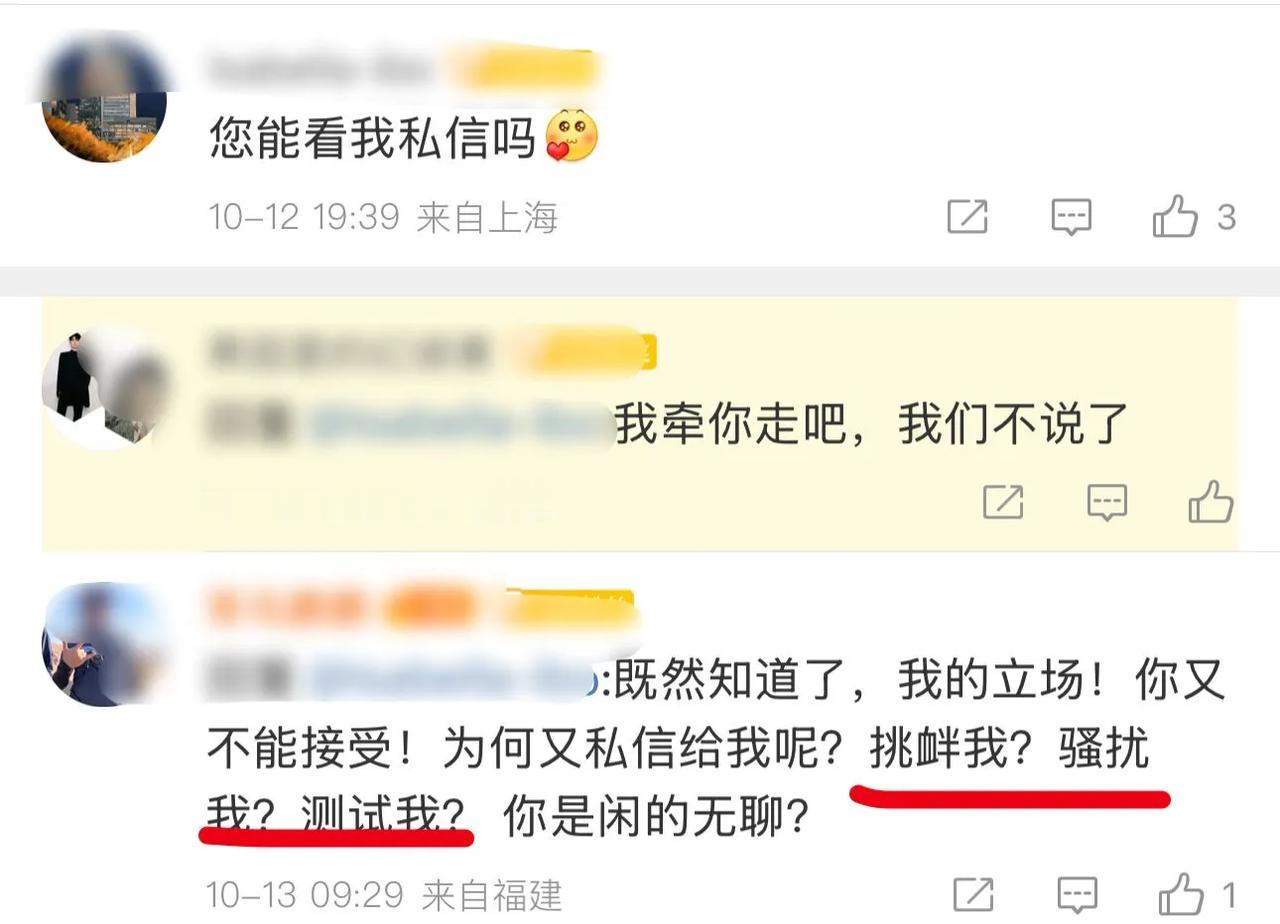This screenshot has height=924, width=1280.
Task: Open profile of the first commenter avatar
Action: (105, 99)
